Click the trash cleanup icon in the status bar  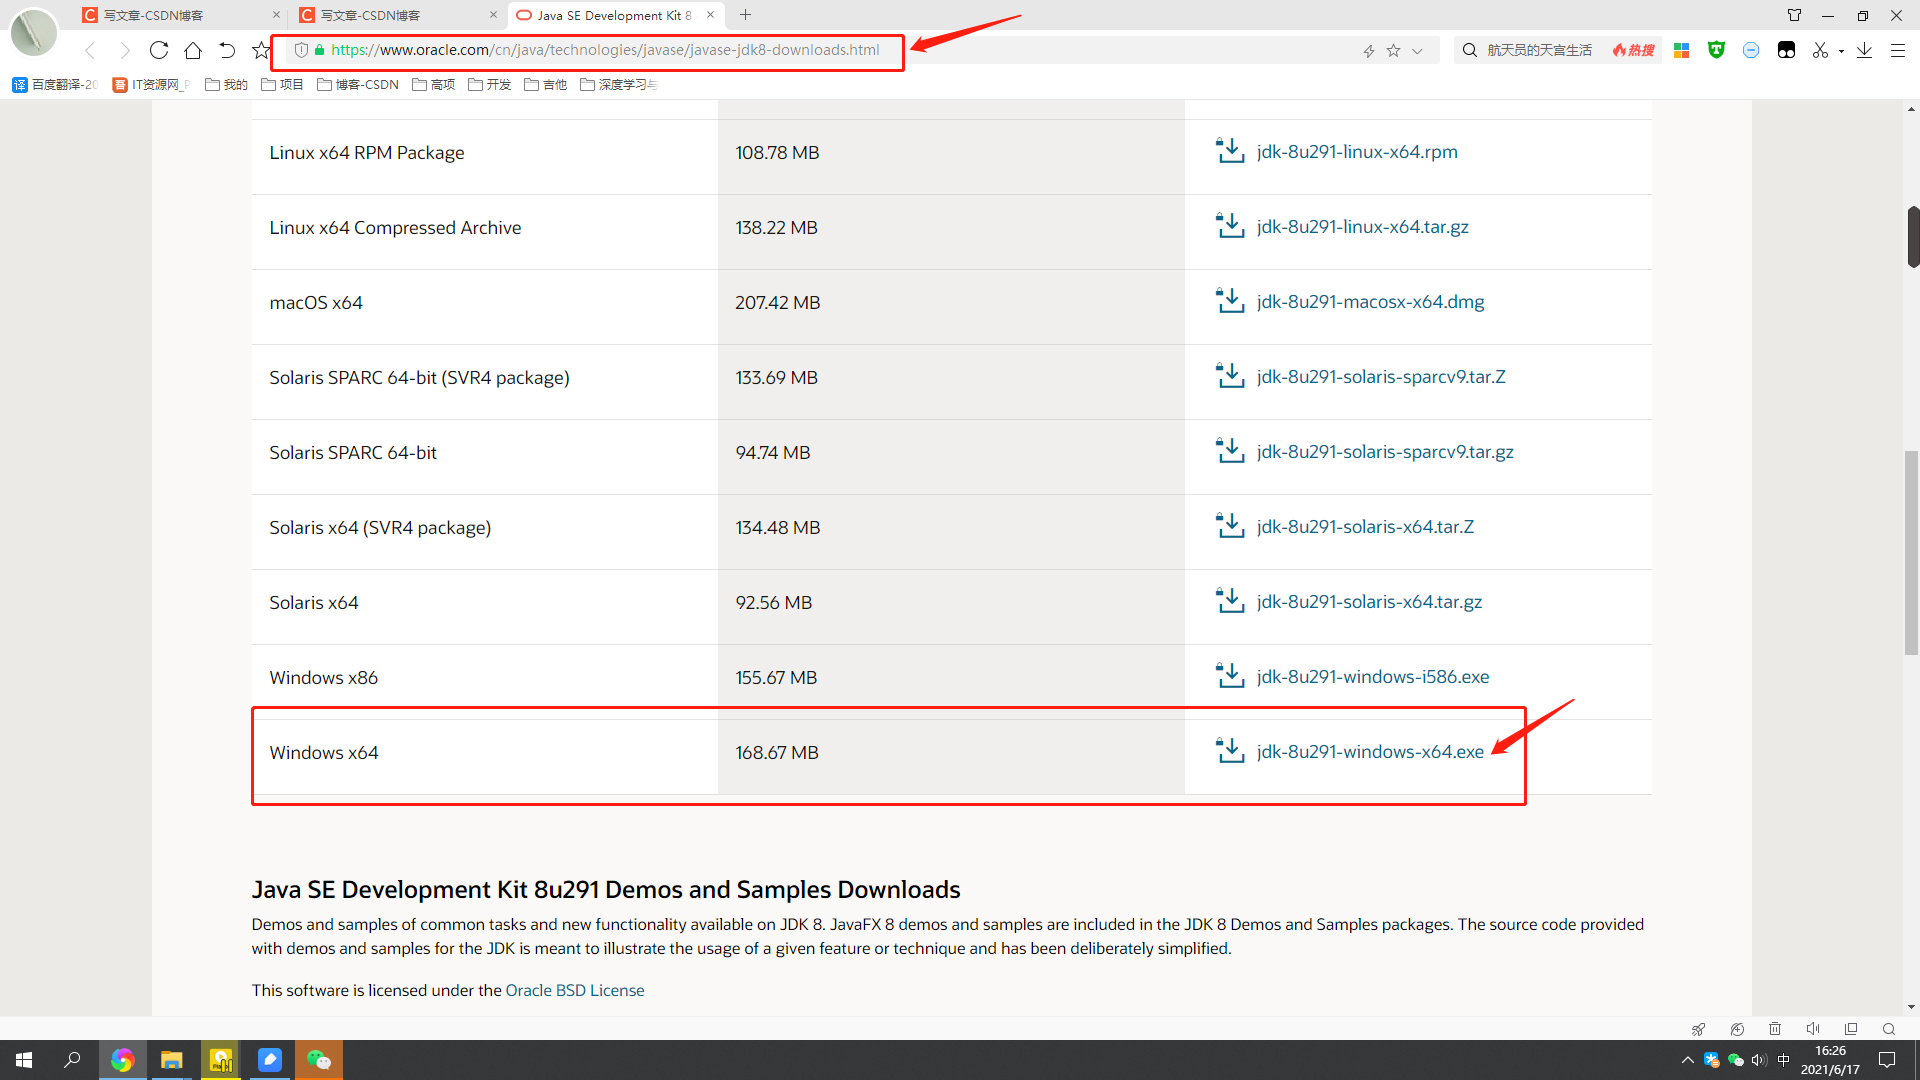click(1775, 1029)
